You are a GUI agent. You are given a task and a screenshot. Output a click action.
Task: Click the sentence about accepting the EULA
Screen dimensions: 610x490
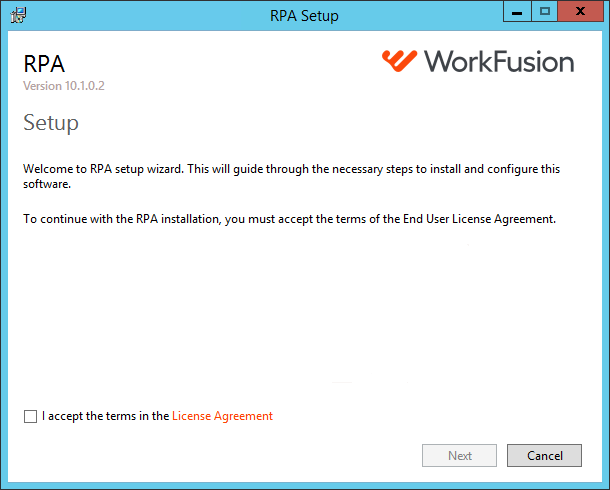tap(289, 219)
